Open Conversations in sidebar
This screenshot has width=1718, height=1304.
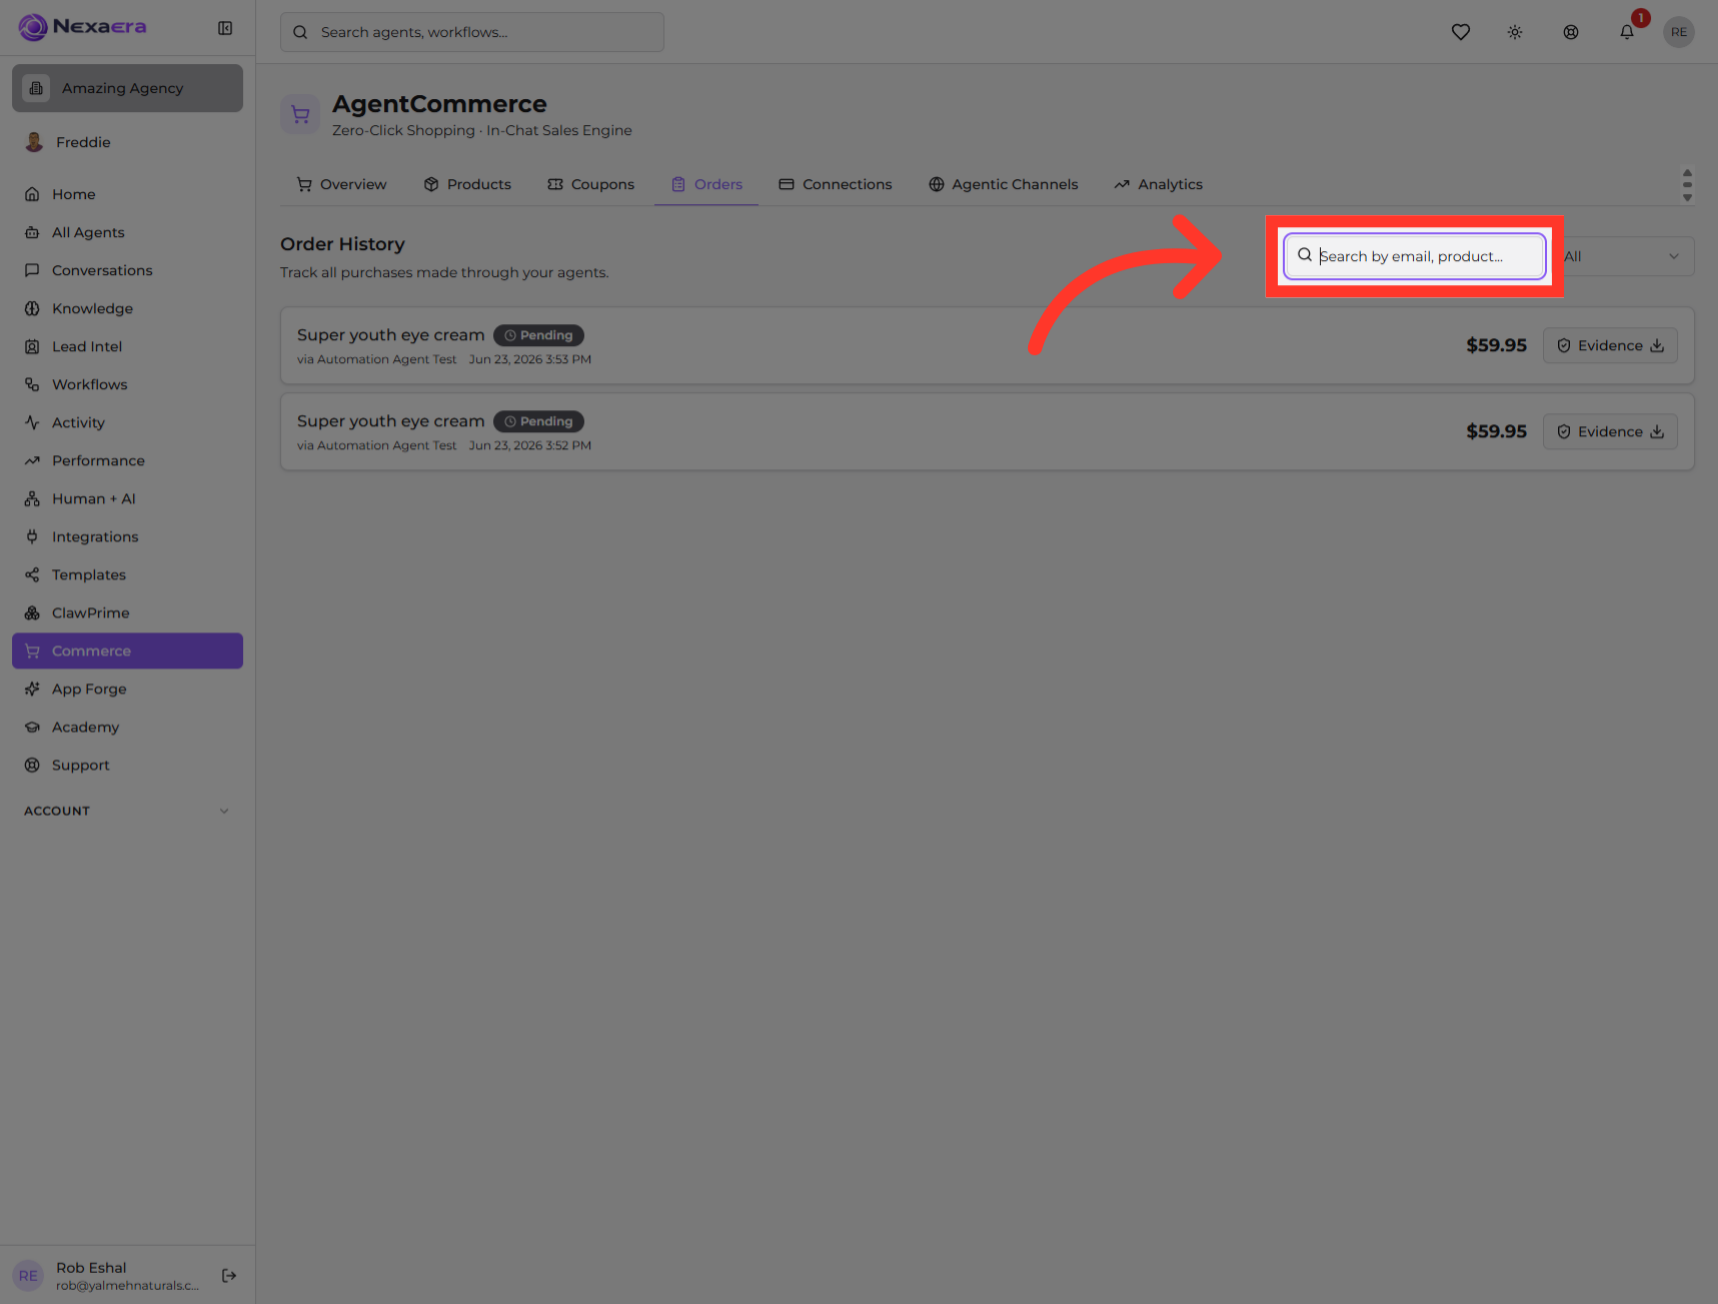point(127,270)
